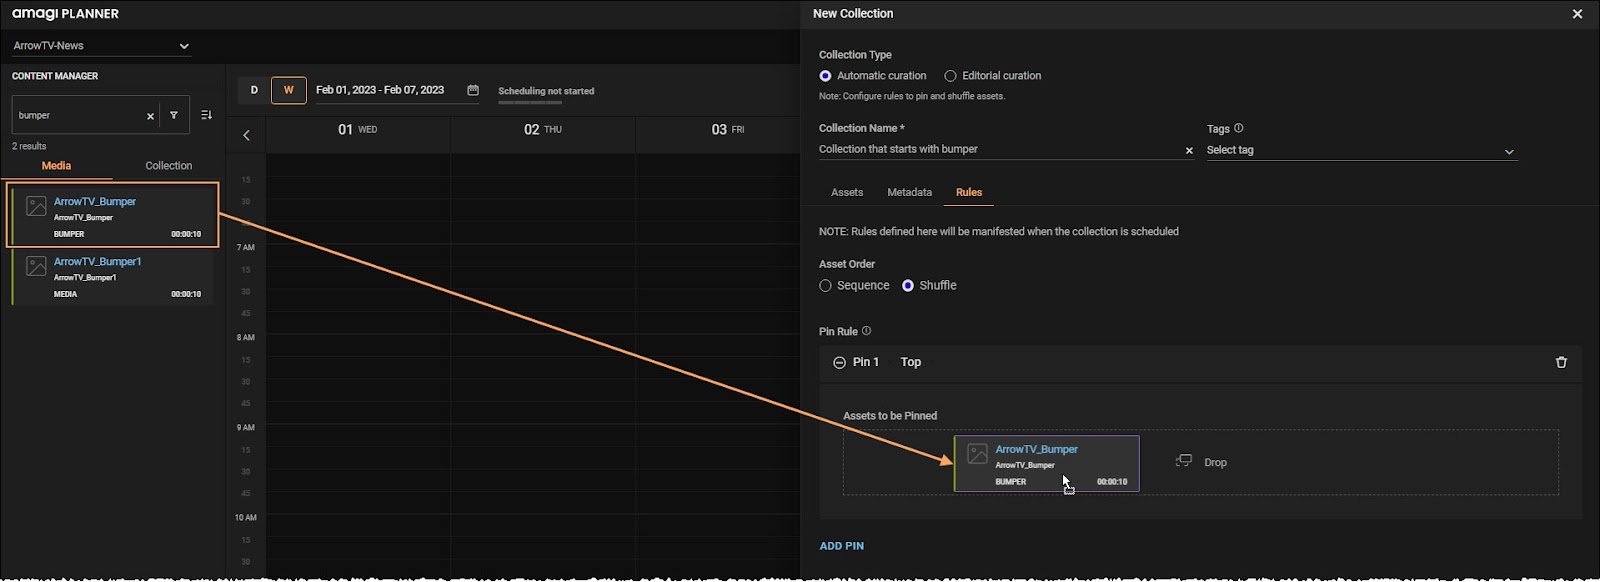
Task: Click the Top pin position label
Action: click(x=910, y=362)
